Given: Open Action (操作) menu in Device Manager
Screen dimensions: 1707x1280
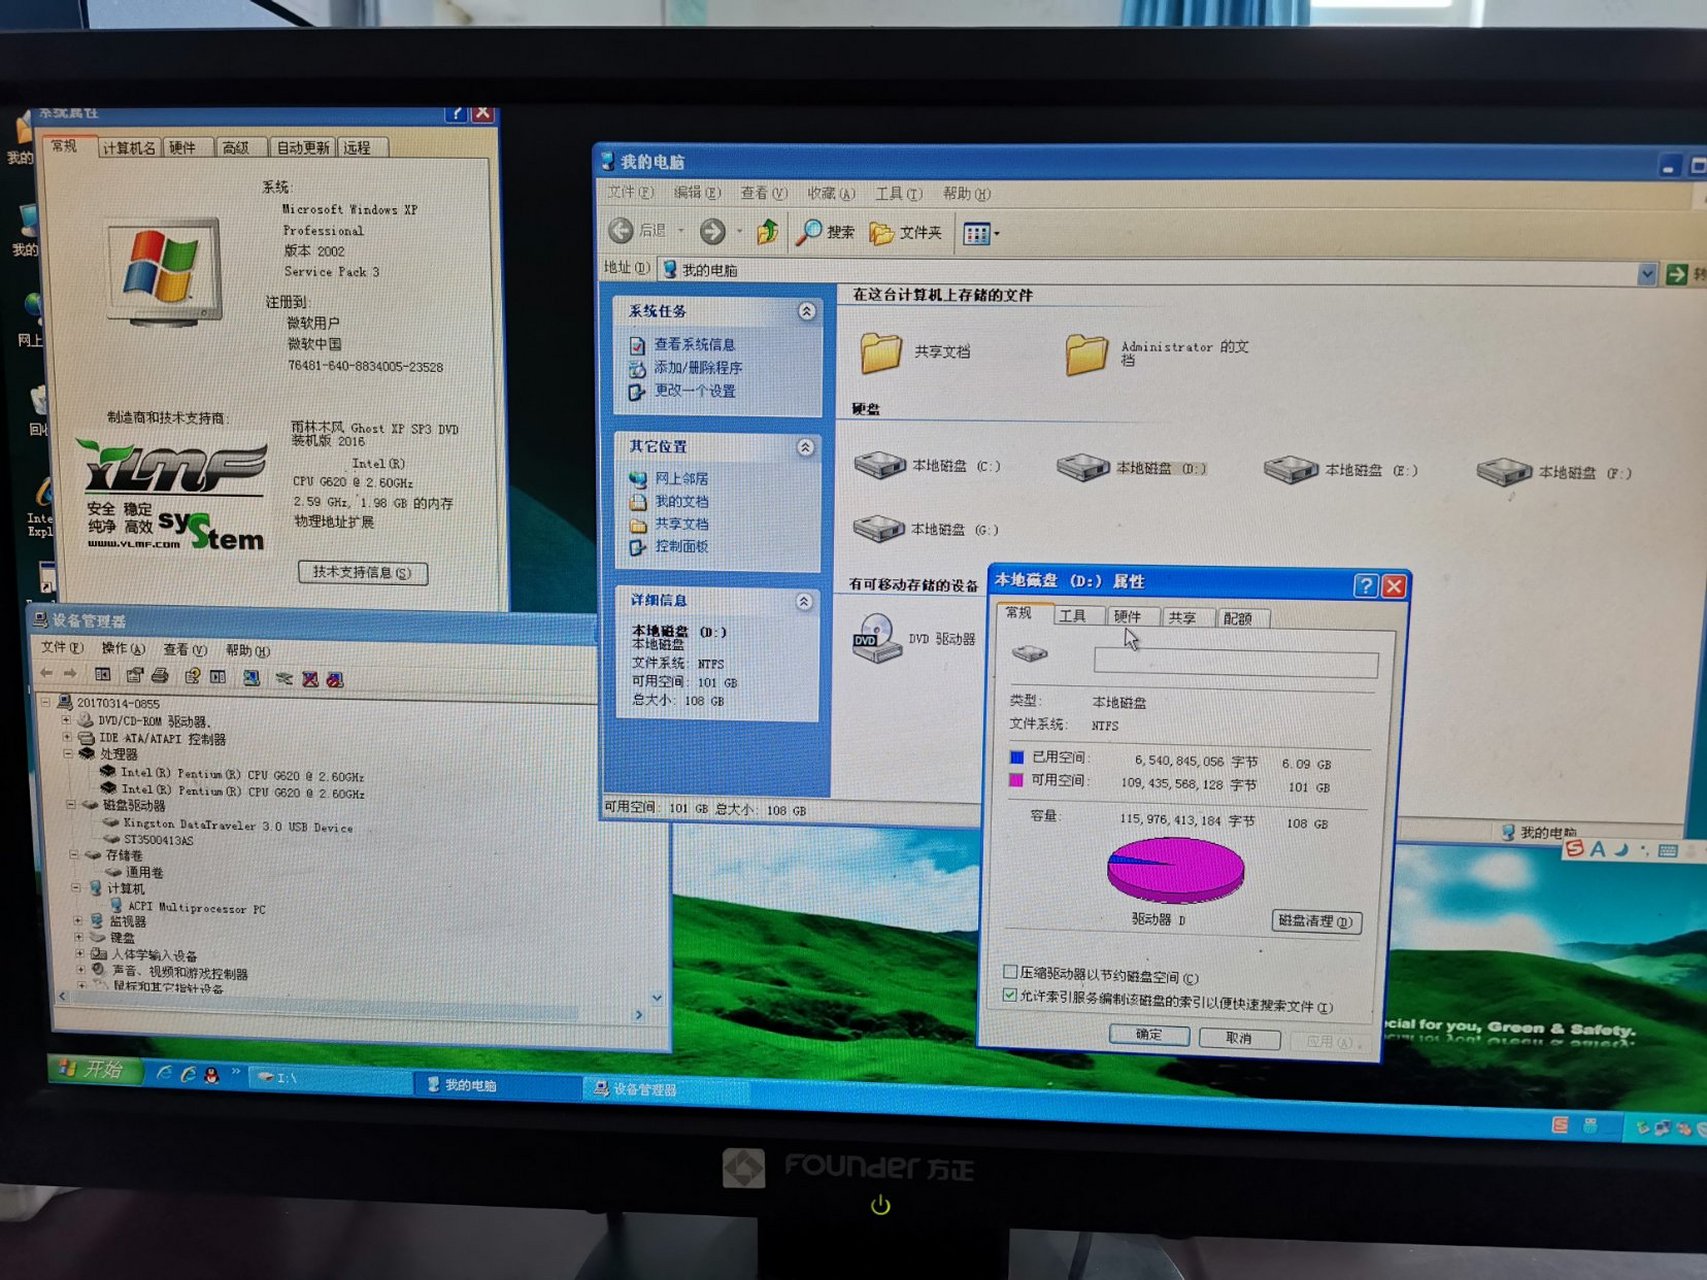Looking at the screenshot, I should point(124,648).
